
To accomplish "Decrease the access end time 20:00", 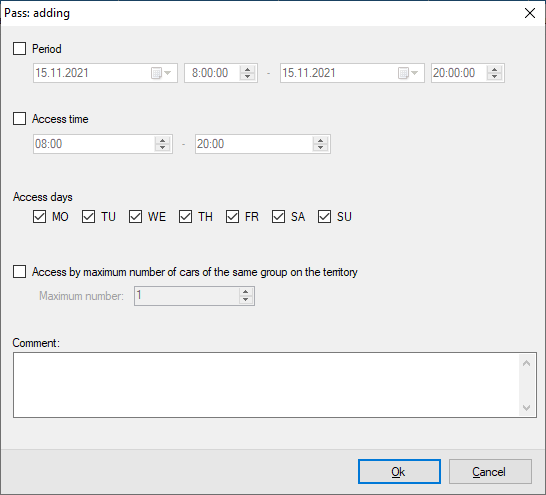I will point(320,147).
